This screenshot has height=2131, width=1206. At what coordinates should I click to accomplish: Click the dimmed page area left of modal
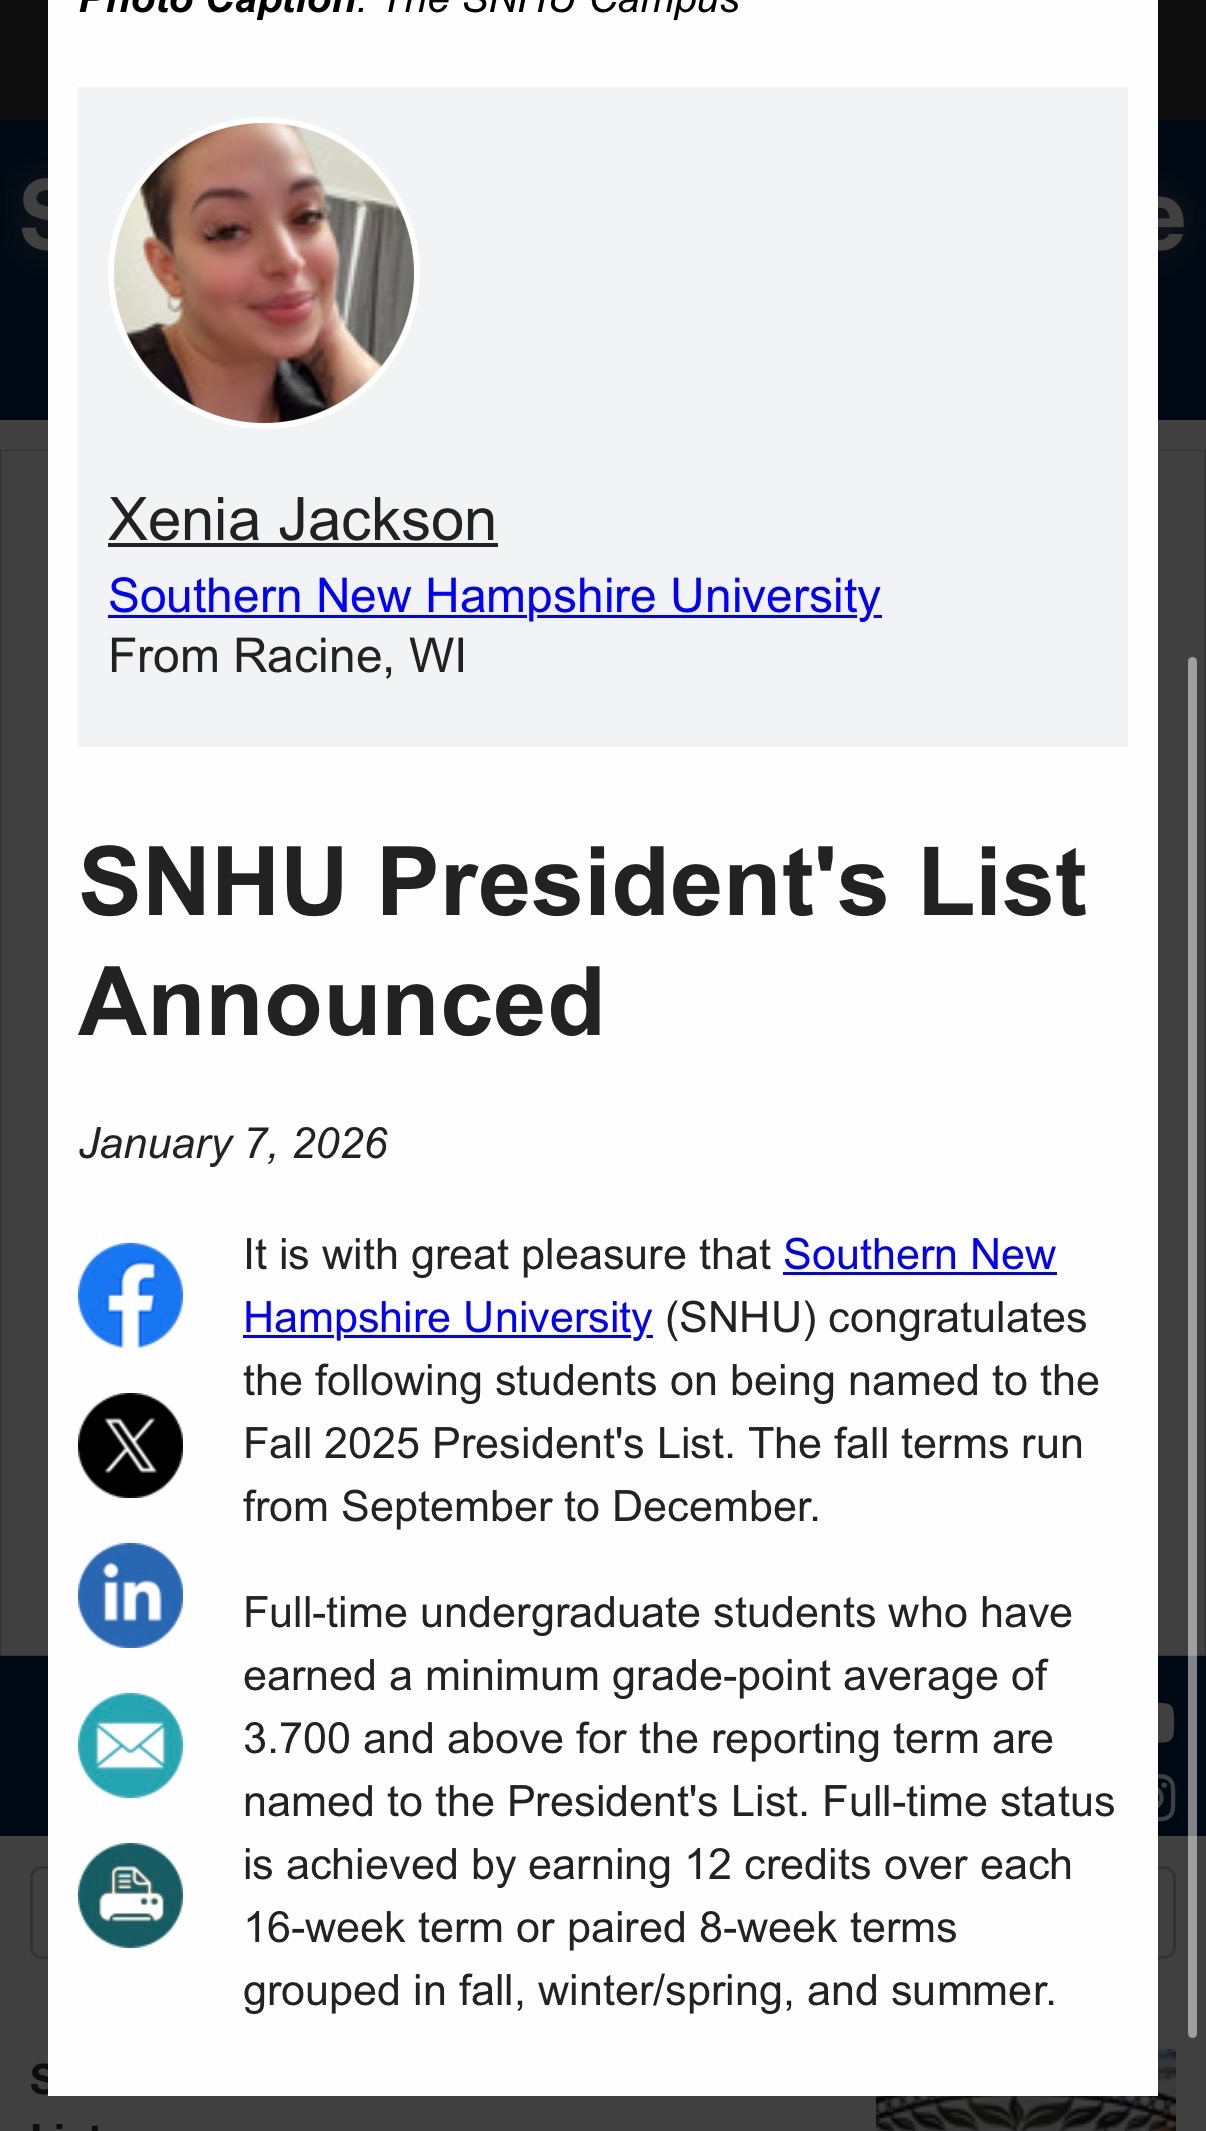23,1000
